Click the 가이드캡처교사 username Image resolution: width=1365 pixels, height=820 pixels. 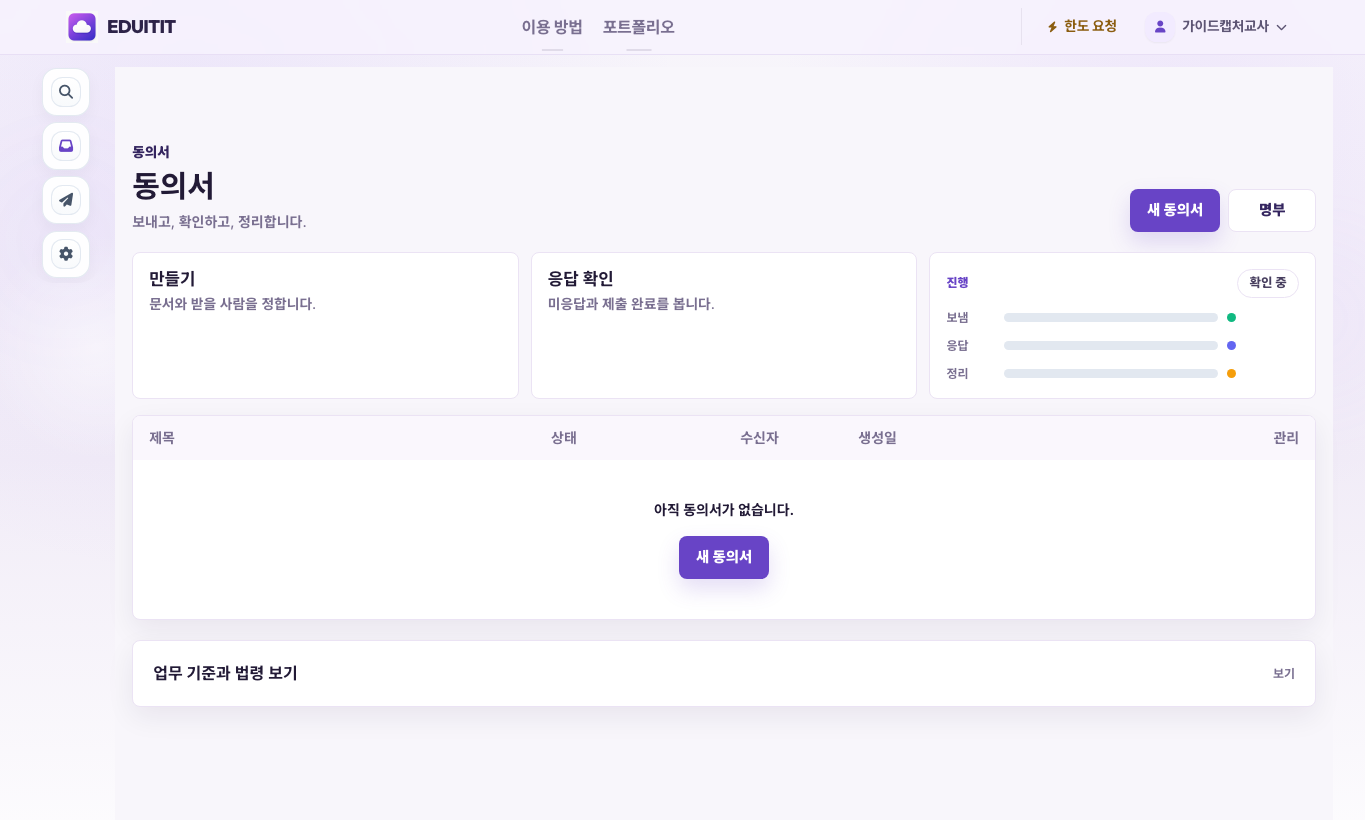pos(1225,27)
